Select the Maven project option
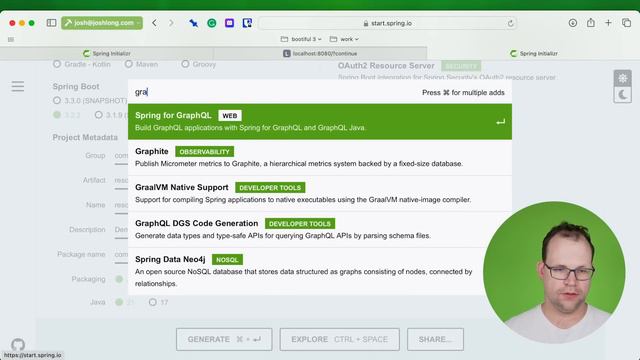This screenshot has height=360, width=640. pyautogui.click(x=142, y=64)
